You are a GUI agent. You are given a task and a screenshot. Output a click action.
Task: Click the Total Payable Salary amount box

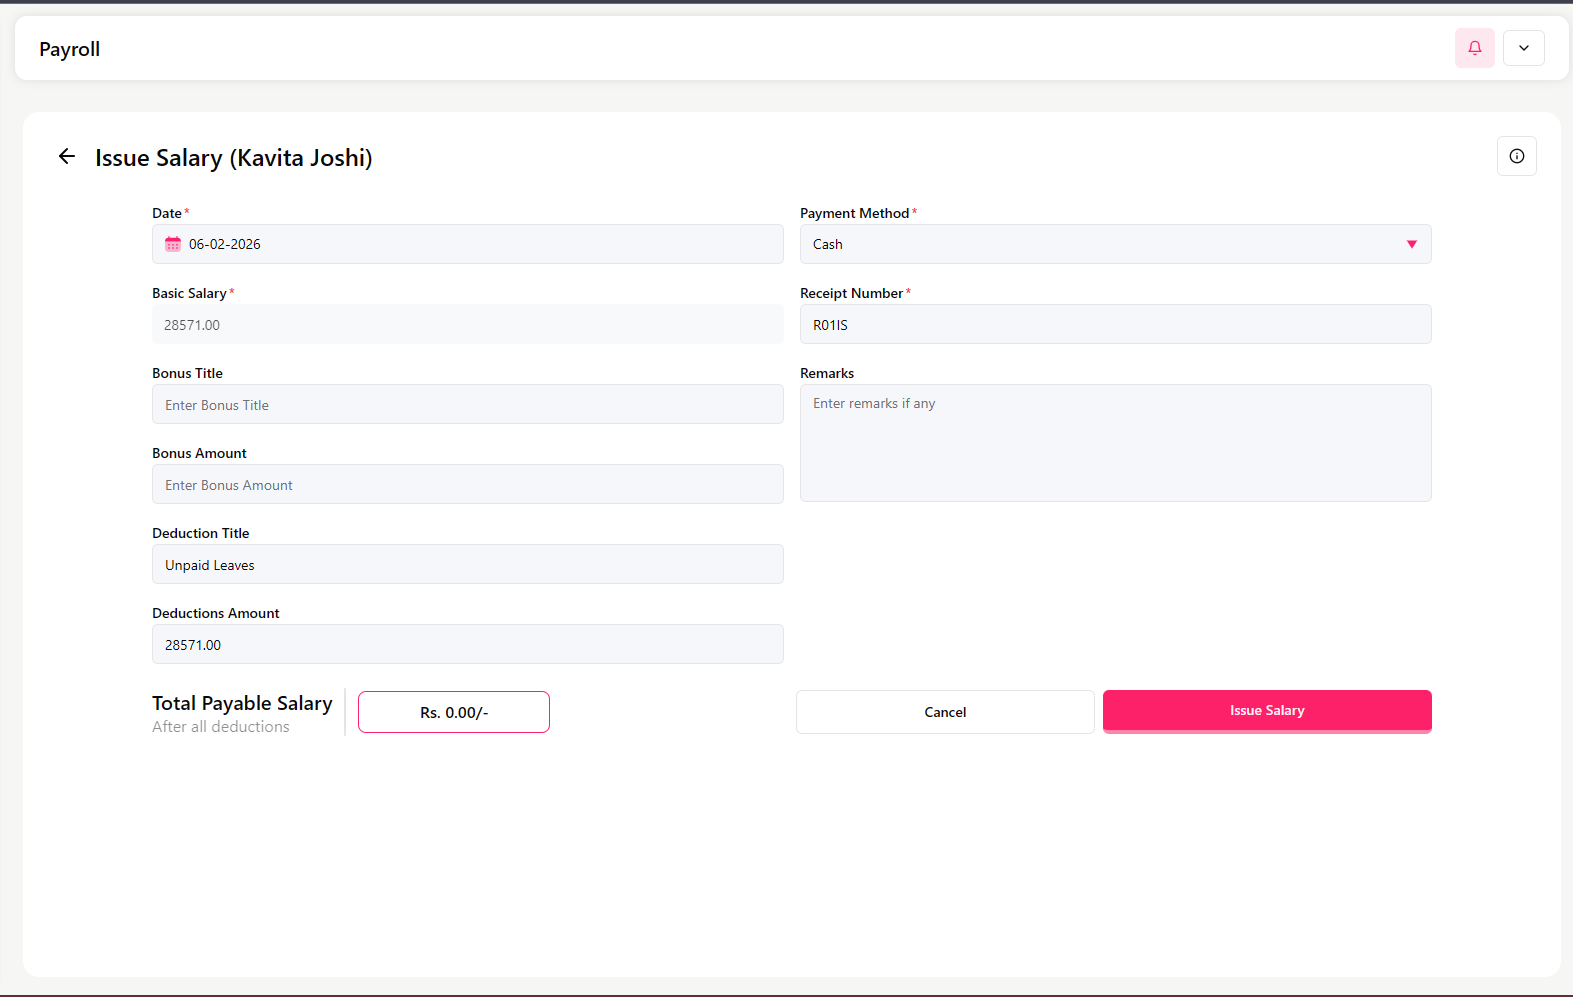coord(454,712)
